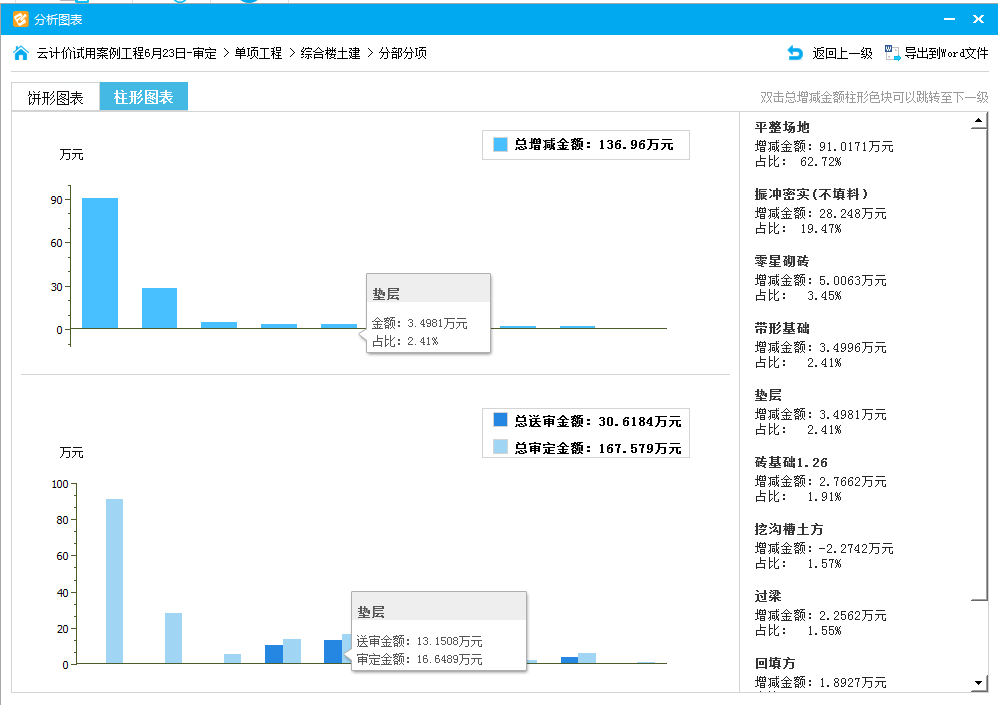Click 返回上一级 button
Image resolution: width=998 pixels, height=705 pixels.
click(x=842, y=53)
